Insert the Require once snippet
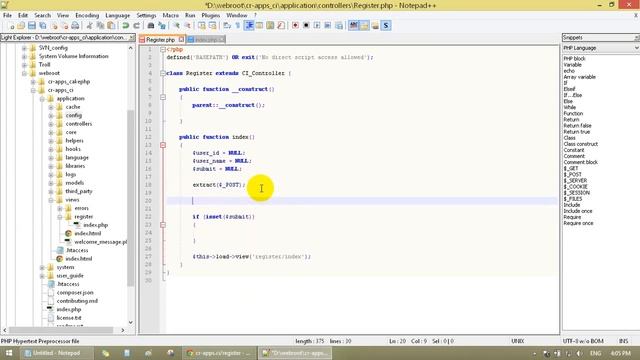The height and width of the screenshot is (360, 640). [578, 223]
